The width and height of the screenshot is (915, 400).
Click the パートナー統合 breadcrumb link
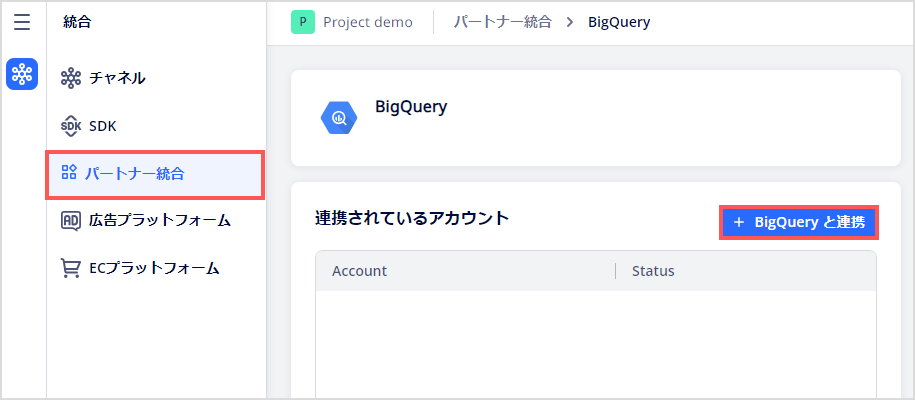502,22
